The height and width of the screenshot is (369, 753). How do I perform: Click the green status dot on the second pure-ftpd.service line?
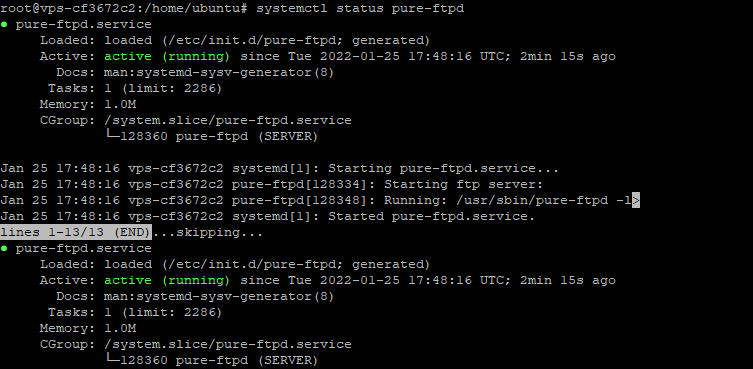tap(4, 248)
